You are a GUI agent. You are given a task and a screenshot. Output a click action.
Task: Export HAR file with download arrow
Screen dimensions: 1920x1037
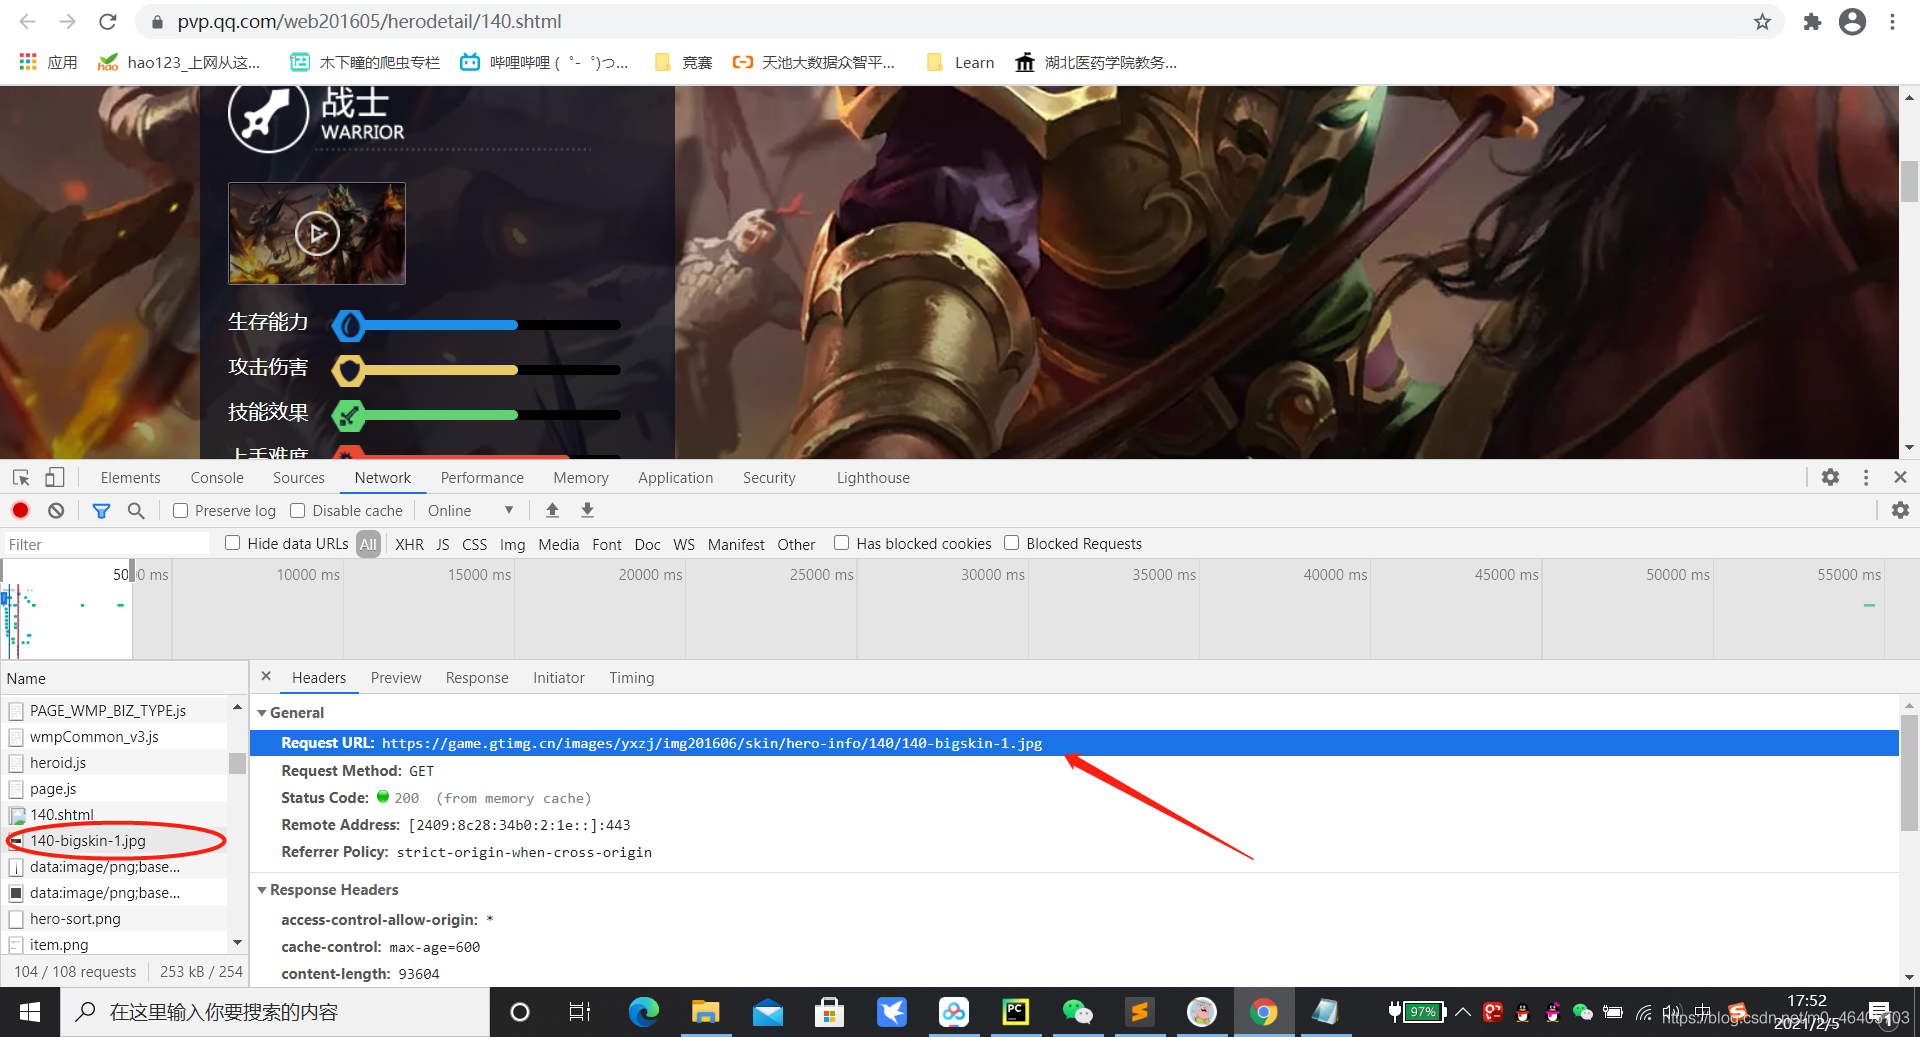coord(587,510)
